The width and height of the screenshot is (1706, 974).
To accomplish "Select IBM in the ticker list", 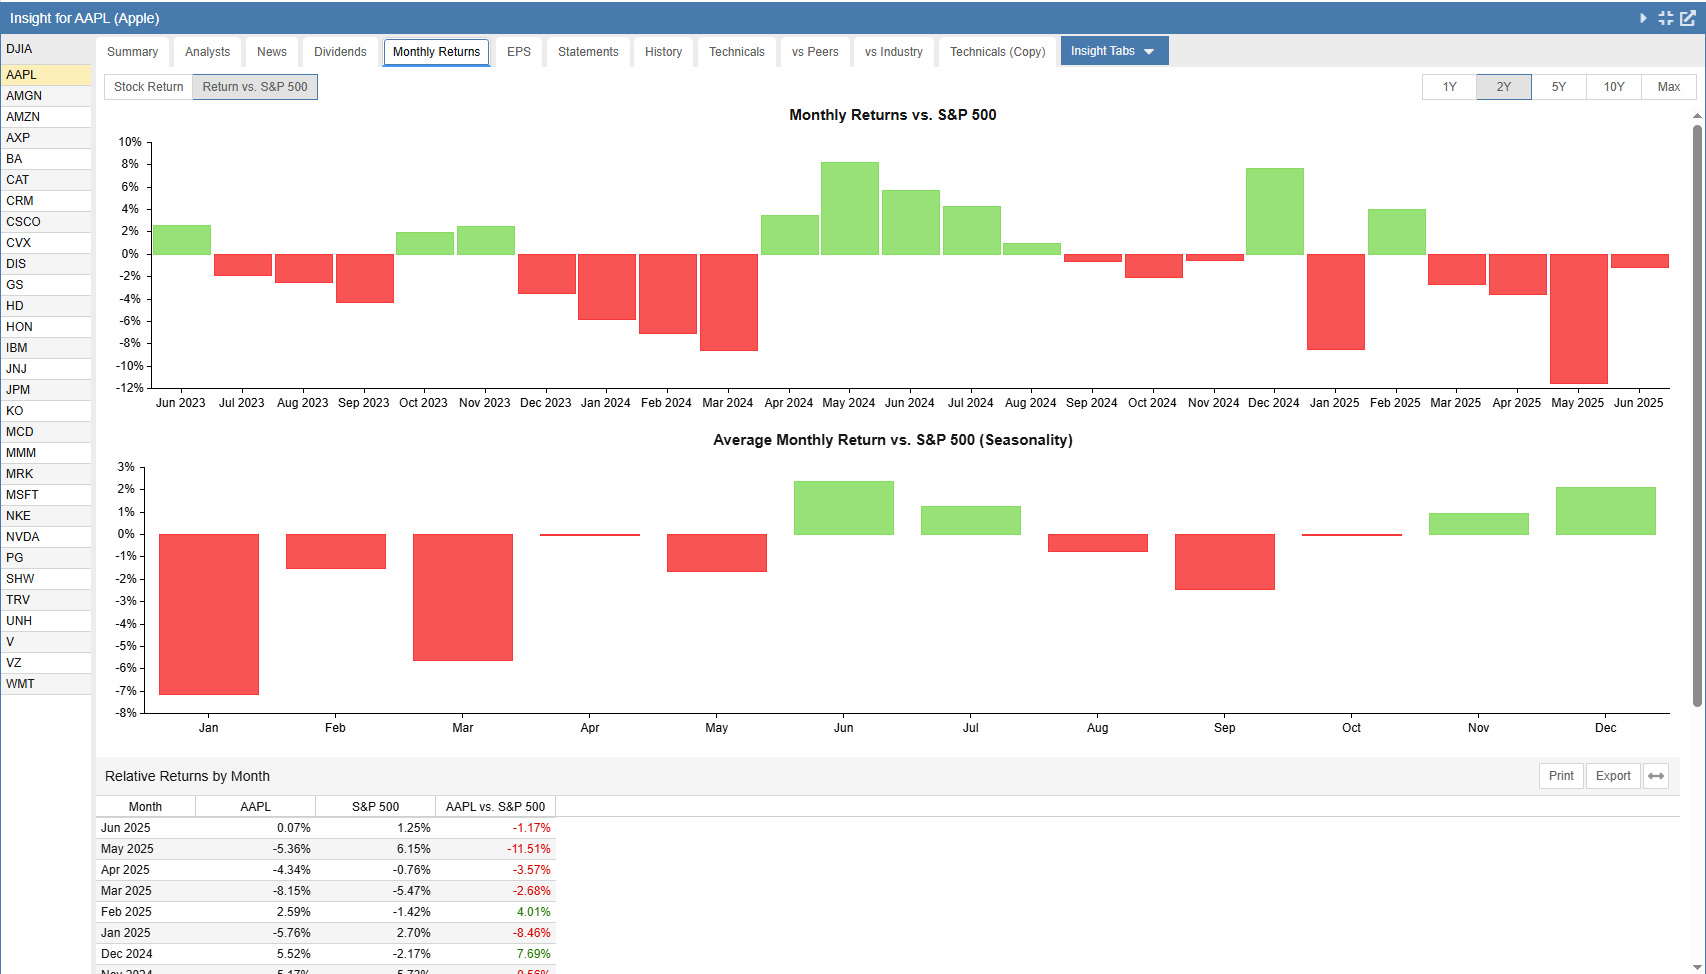I will [46, 348].
